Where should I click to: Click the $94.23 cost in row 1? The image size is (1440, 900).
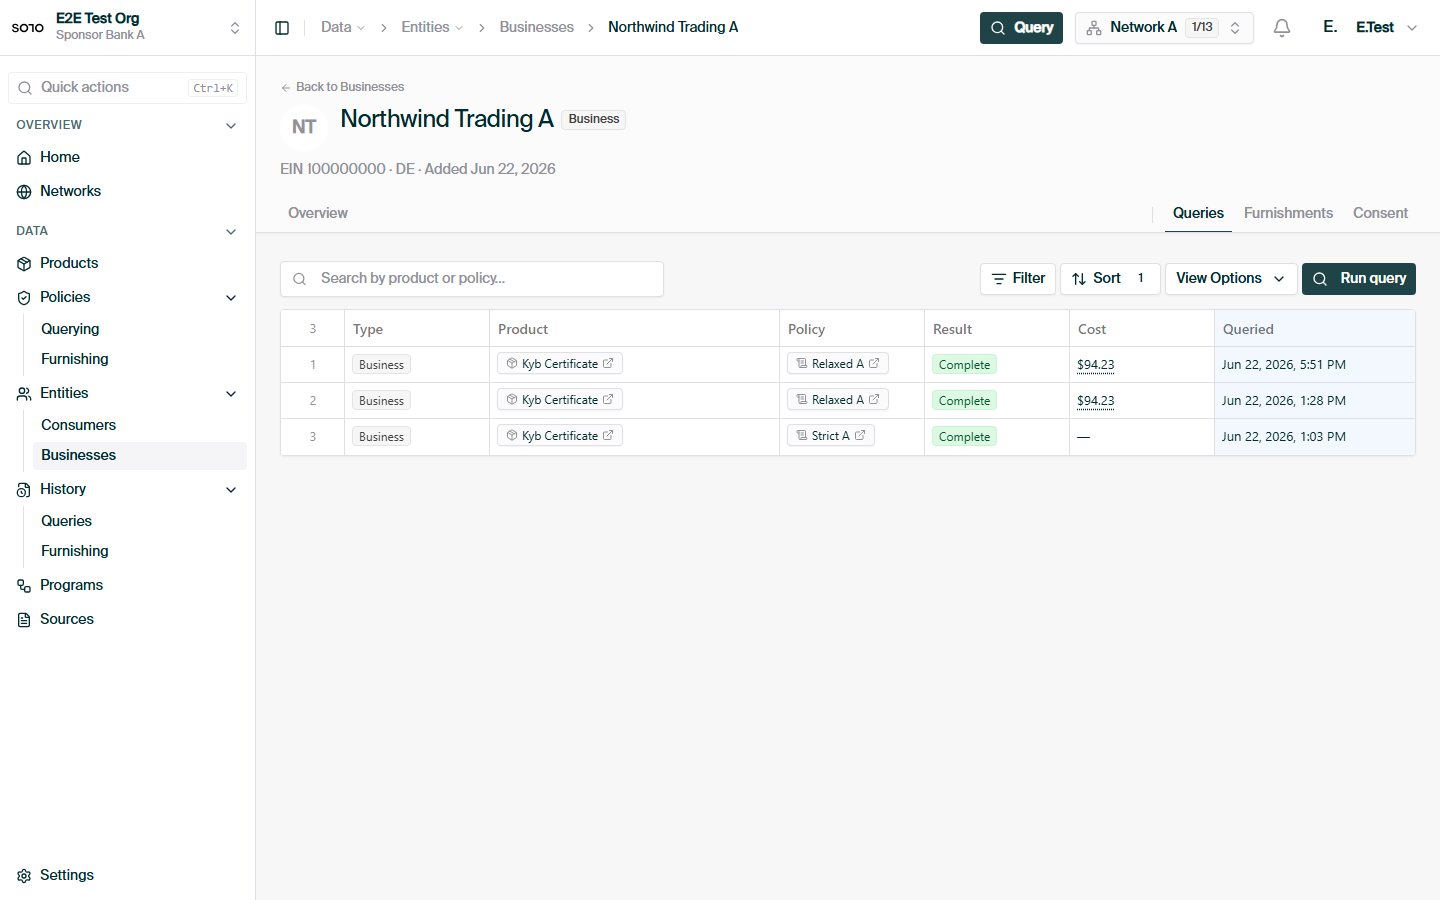click(x=1096, y=365)
